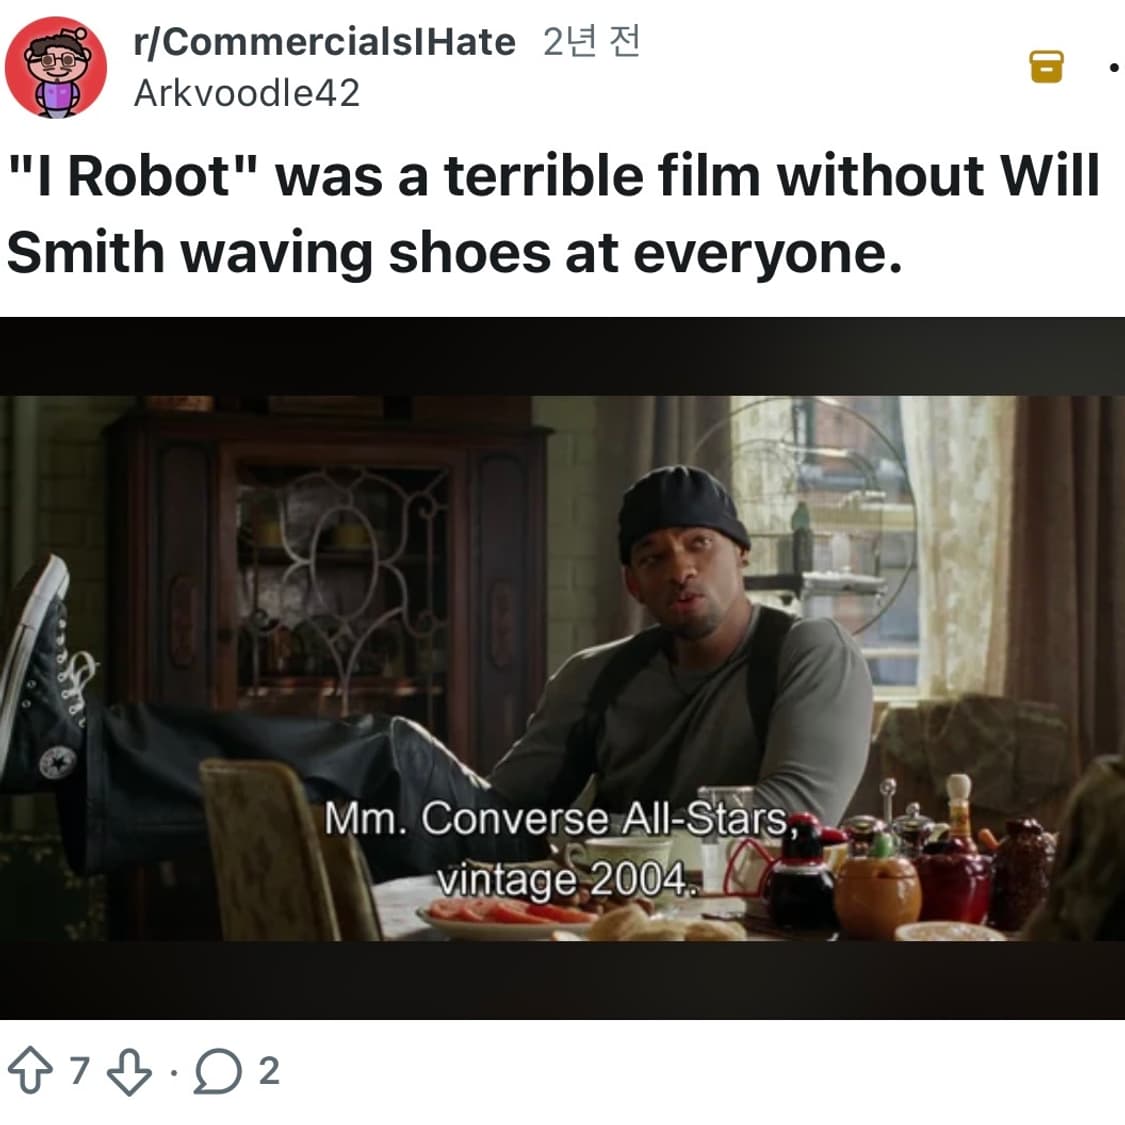This screenshot has width=1125, height=1125.
Task: Click the "2년 전" timestamp
Action: point(591,42)
